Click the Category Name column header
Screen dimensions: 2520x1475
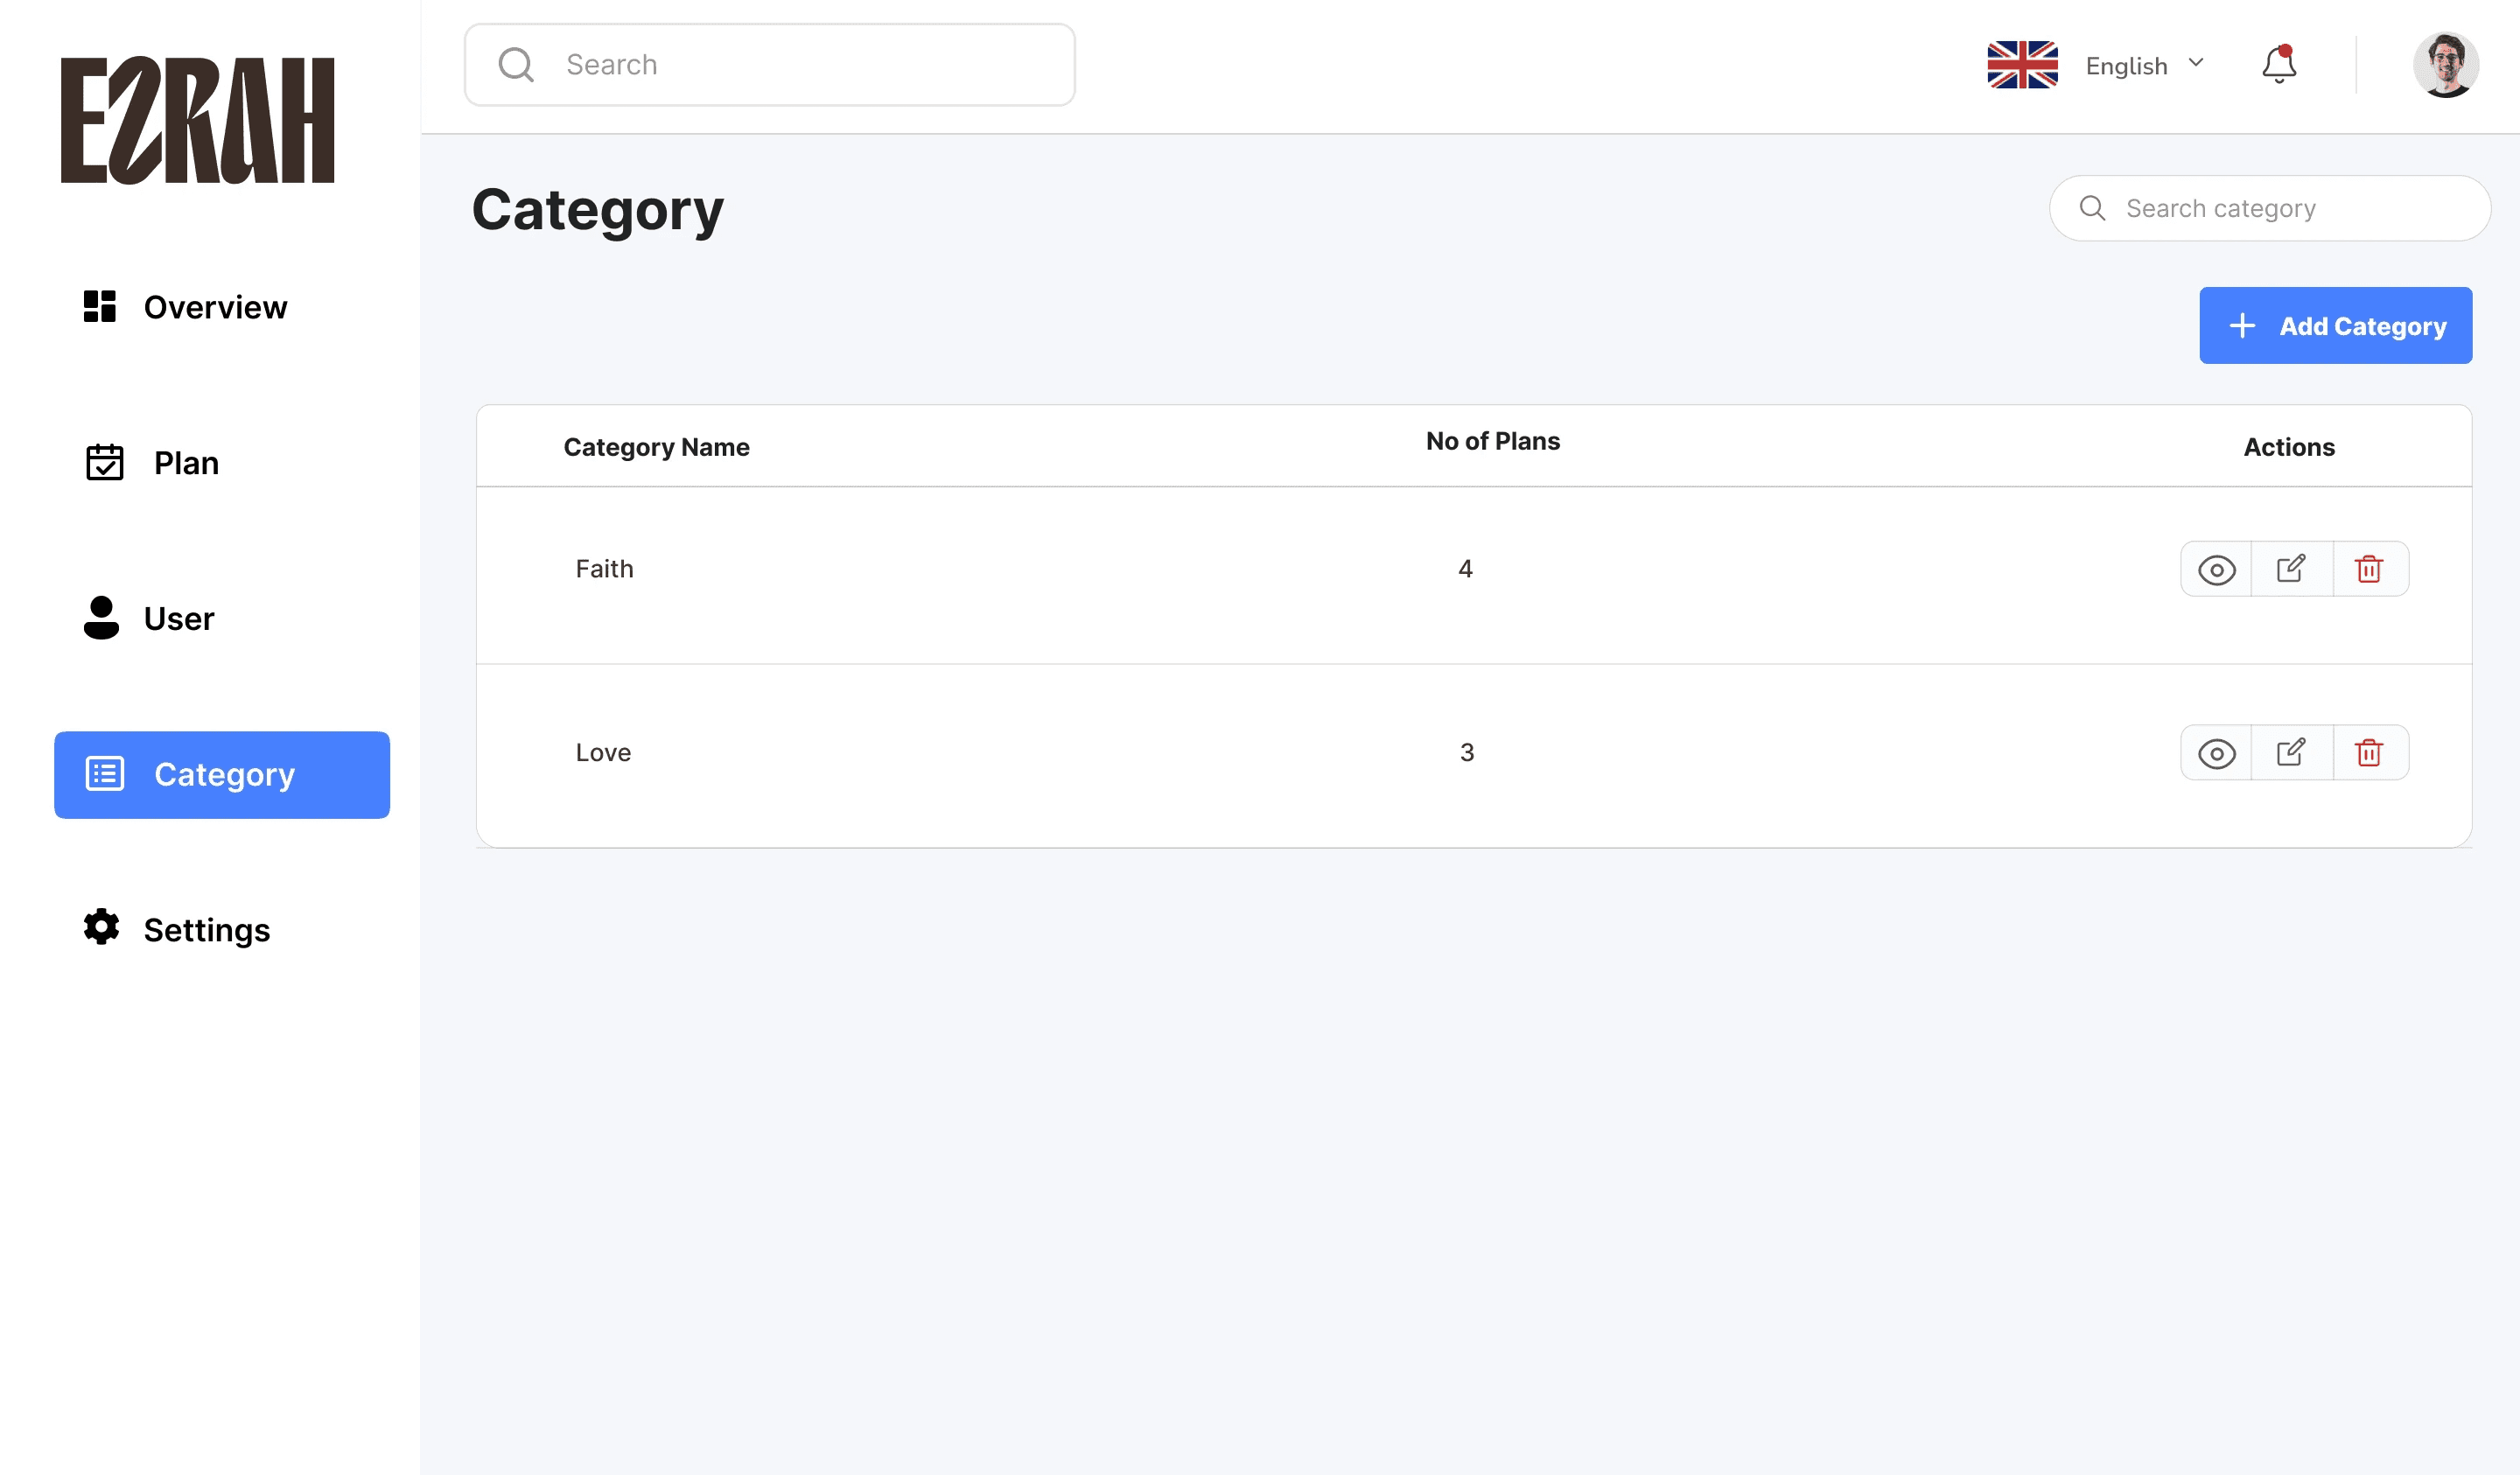click(x=656, y=447)
